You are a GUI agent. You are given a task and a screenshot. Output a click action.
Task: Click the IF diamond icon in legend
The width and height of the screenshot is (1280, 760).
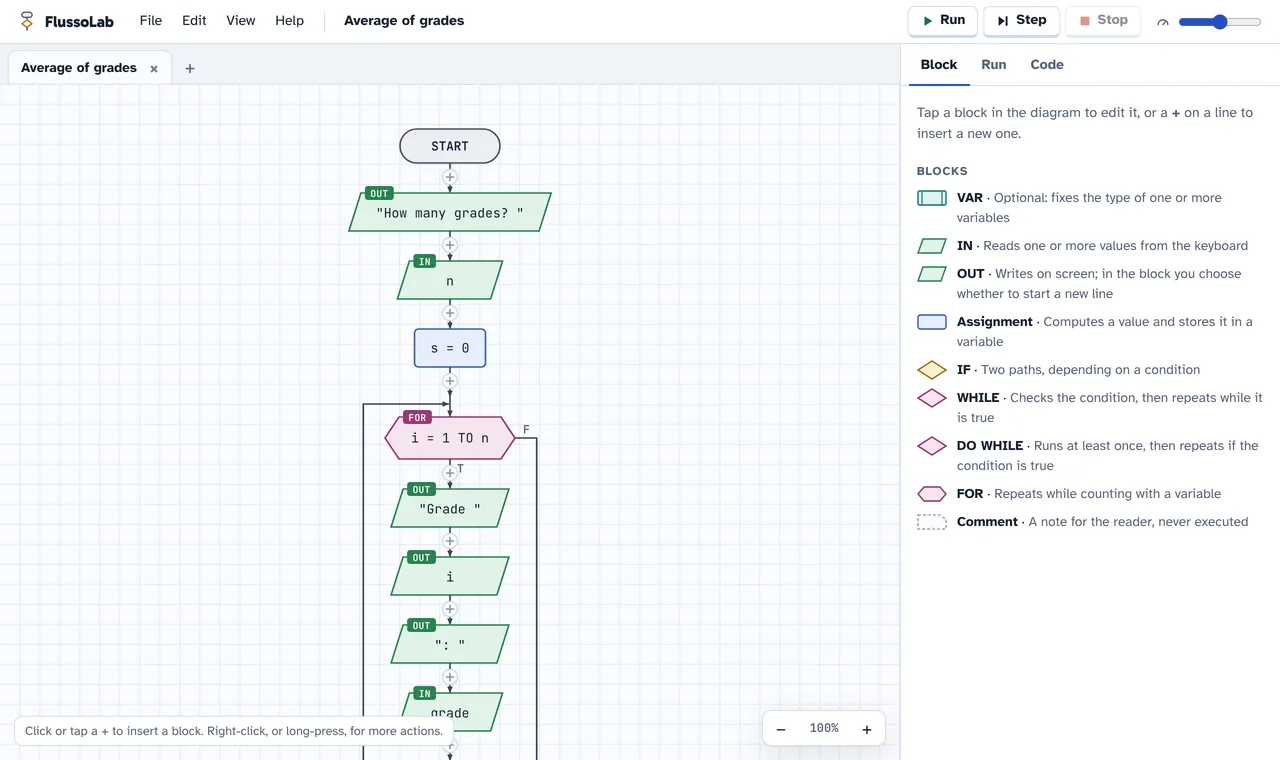pos(932,370)
